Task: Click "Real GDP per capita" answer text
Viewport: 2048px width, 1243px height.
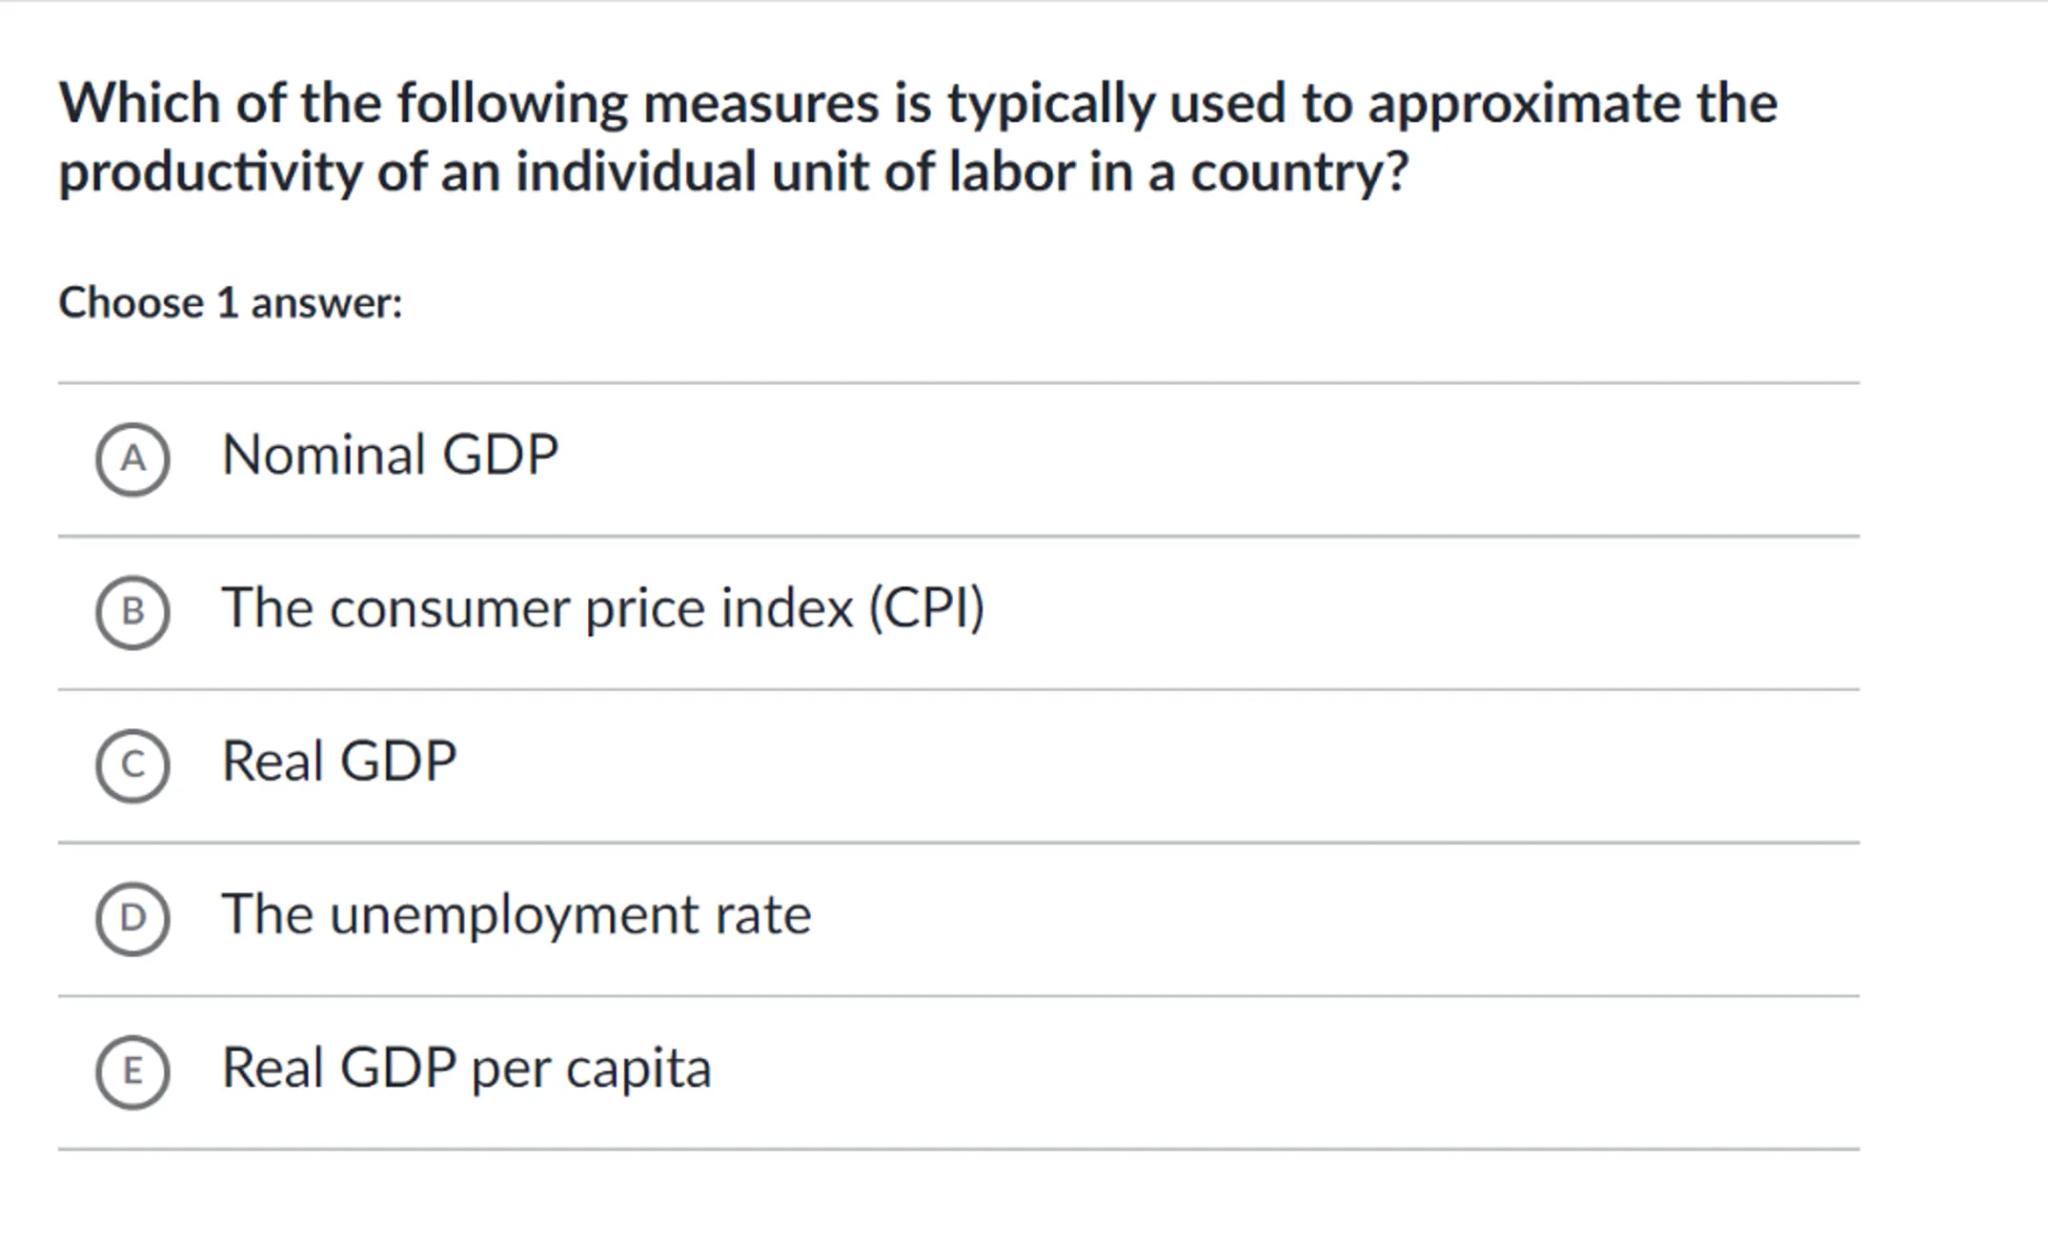Action: coord(466,1067)
